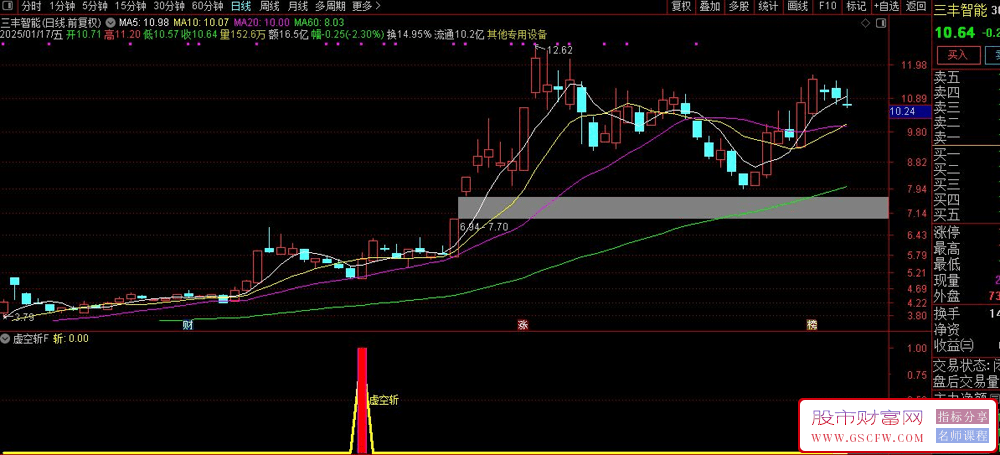Add stock via +自选 button
Viewport: 1000px width, 455px height.
coord(886,6)
